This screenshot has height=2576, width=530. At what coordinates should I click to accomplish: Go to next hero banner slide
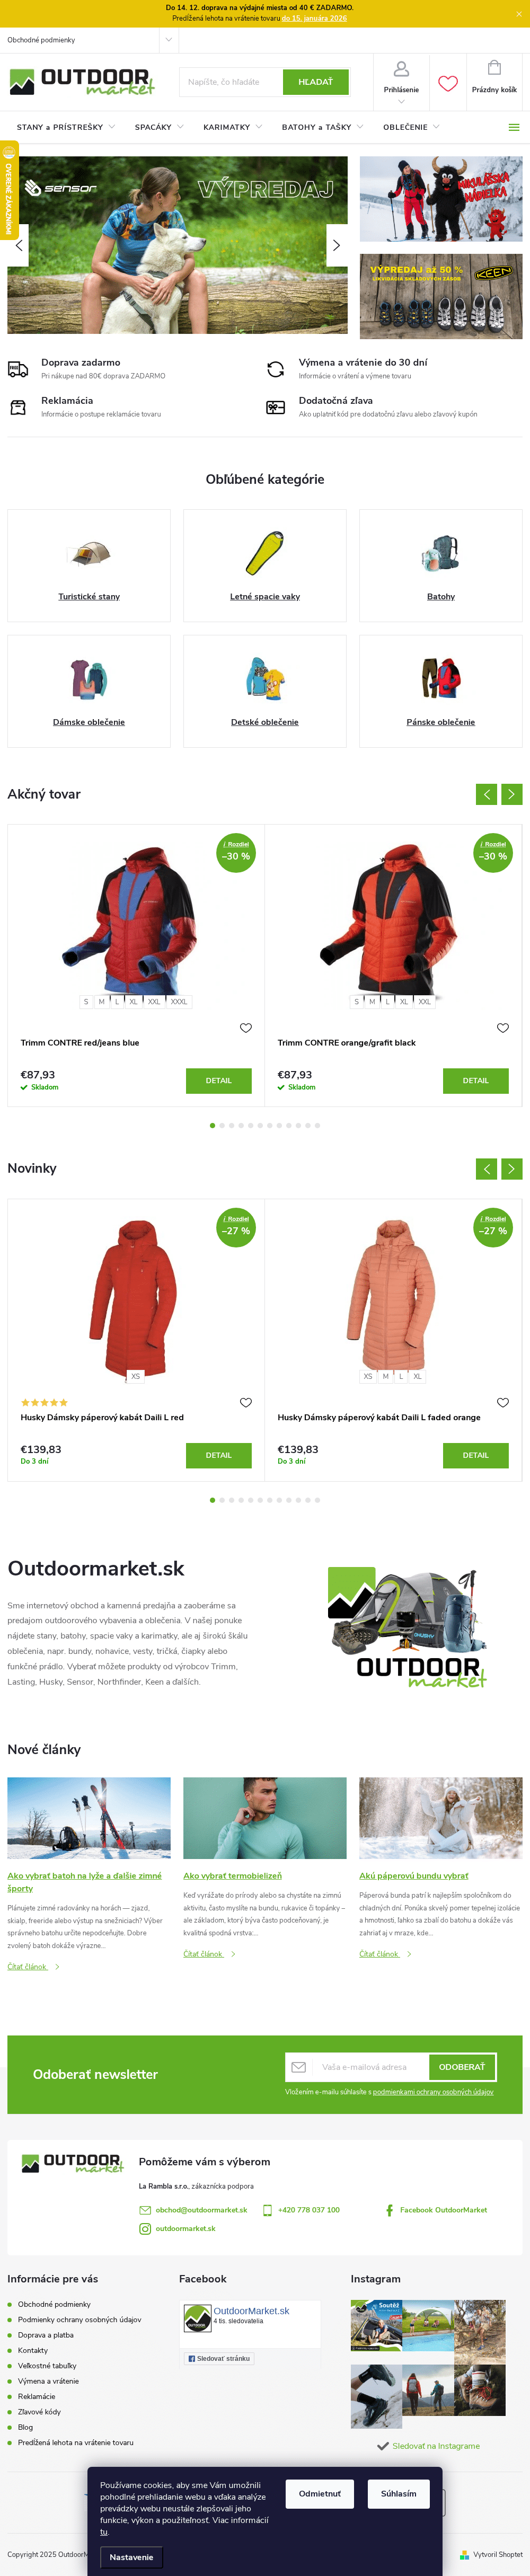[x=336, y=245]
